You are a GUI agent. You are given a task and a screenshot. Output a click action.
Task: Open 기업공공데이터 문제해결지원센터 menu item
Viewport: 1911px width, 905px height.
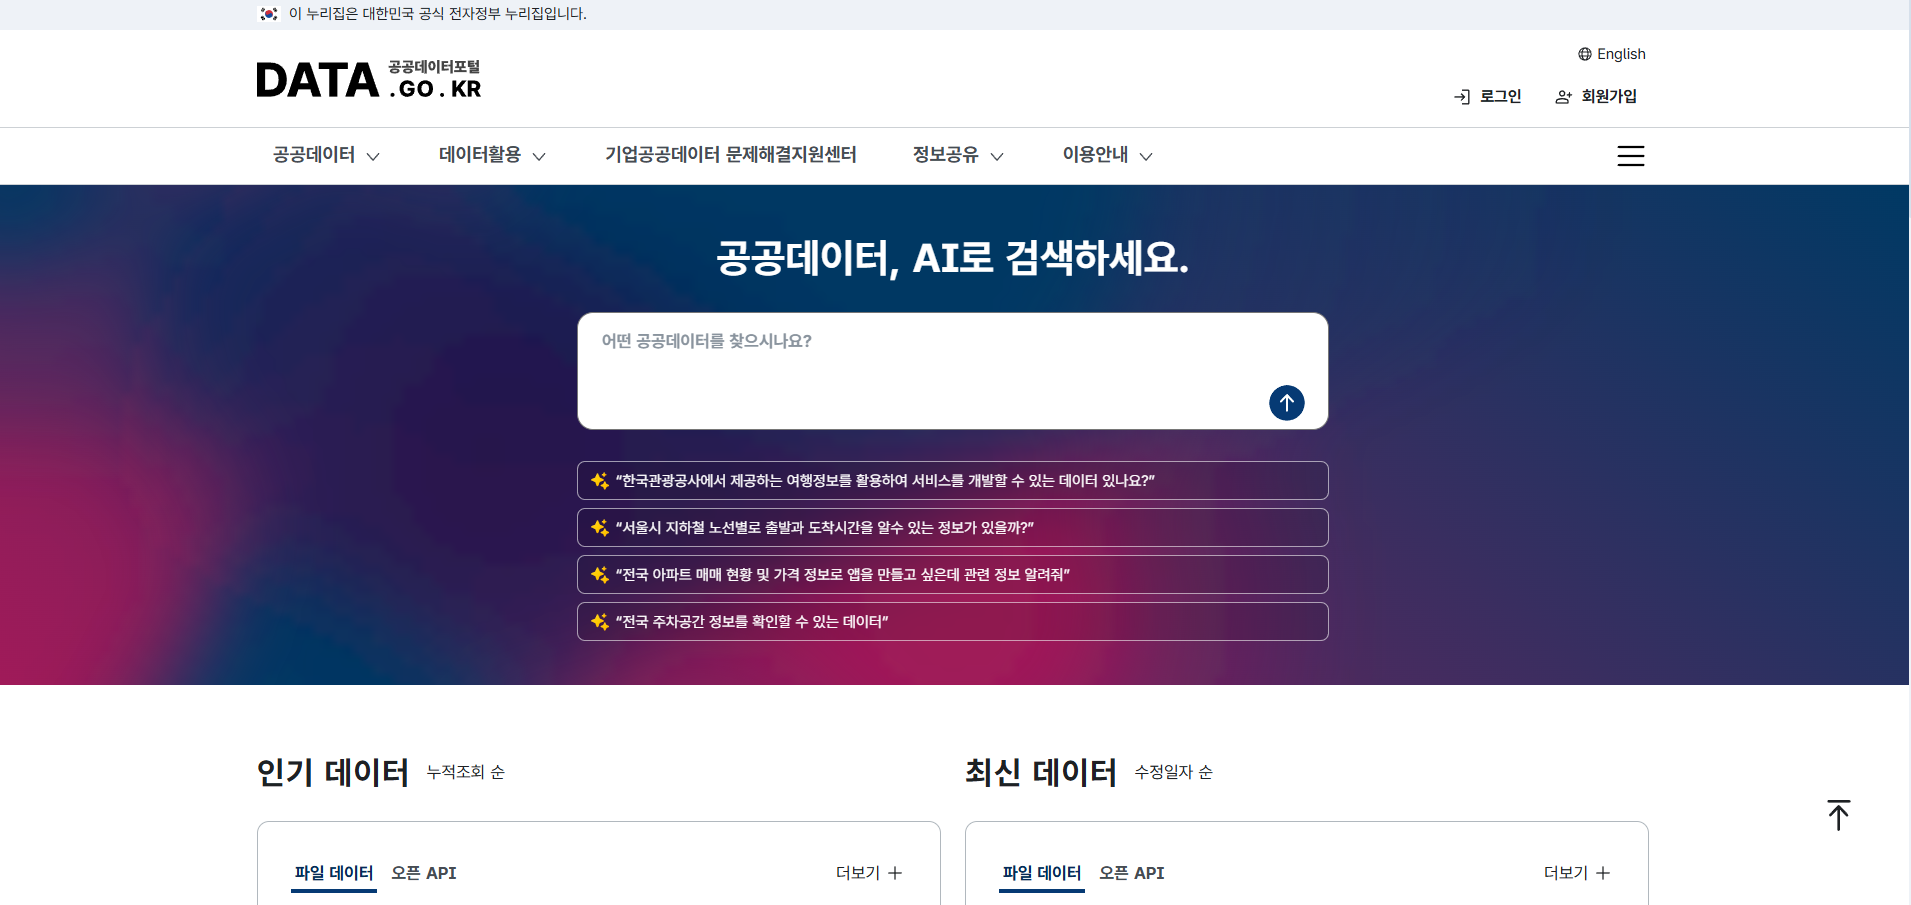[730, 155]
